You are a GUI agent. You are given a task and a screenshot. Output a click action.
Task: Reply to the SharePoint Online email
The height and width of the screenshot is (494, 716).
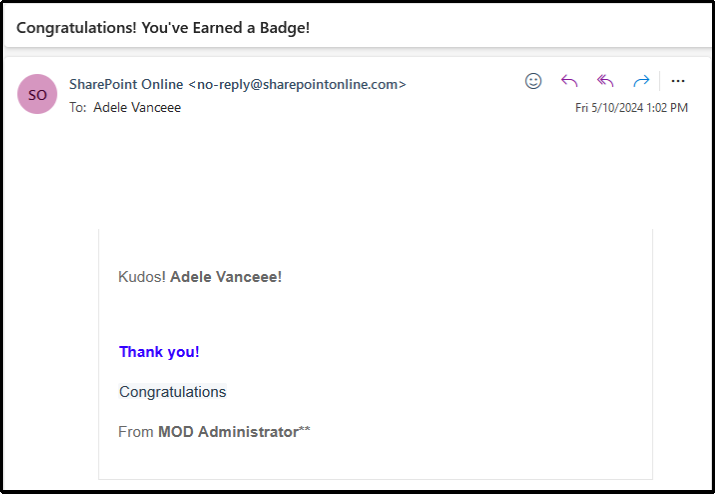point(569,81)
